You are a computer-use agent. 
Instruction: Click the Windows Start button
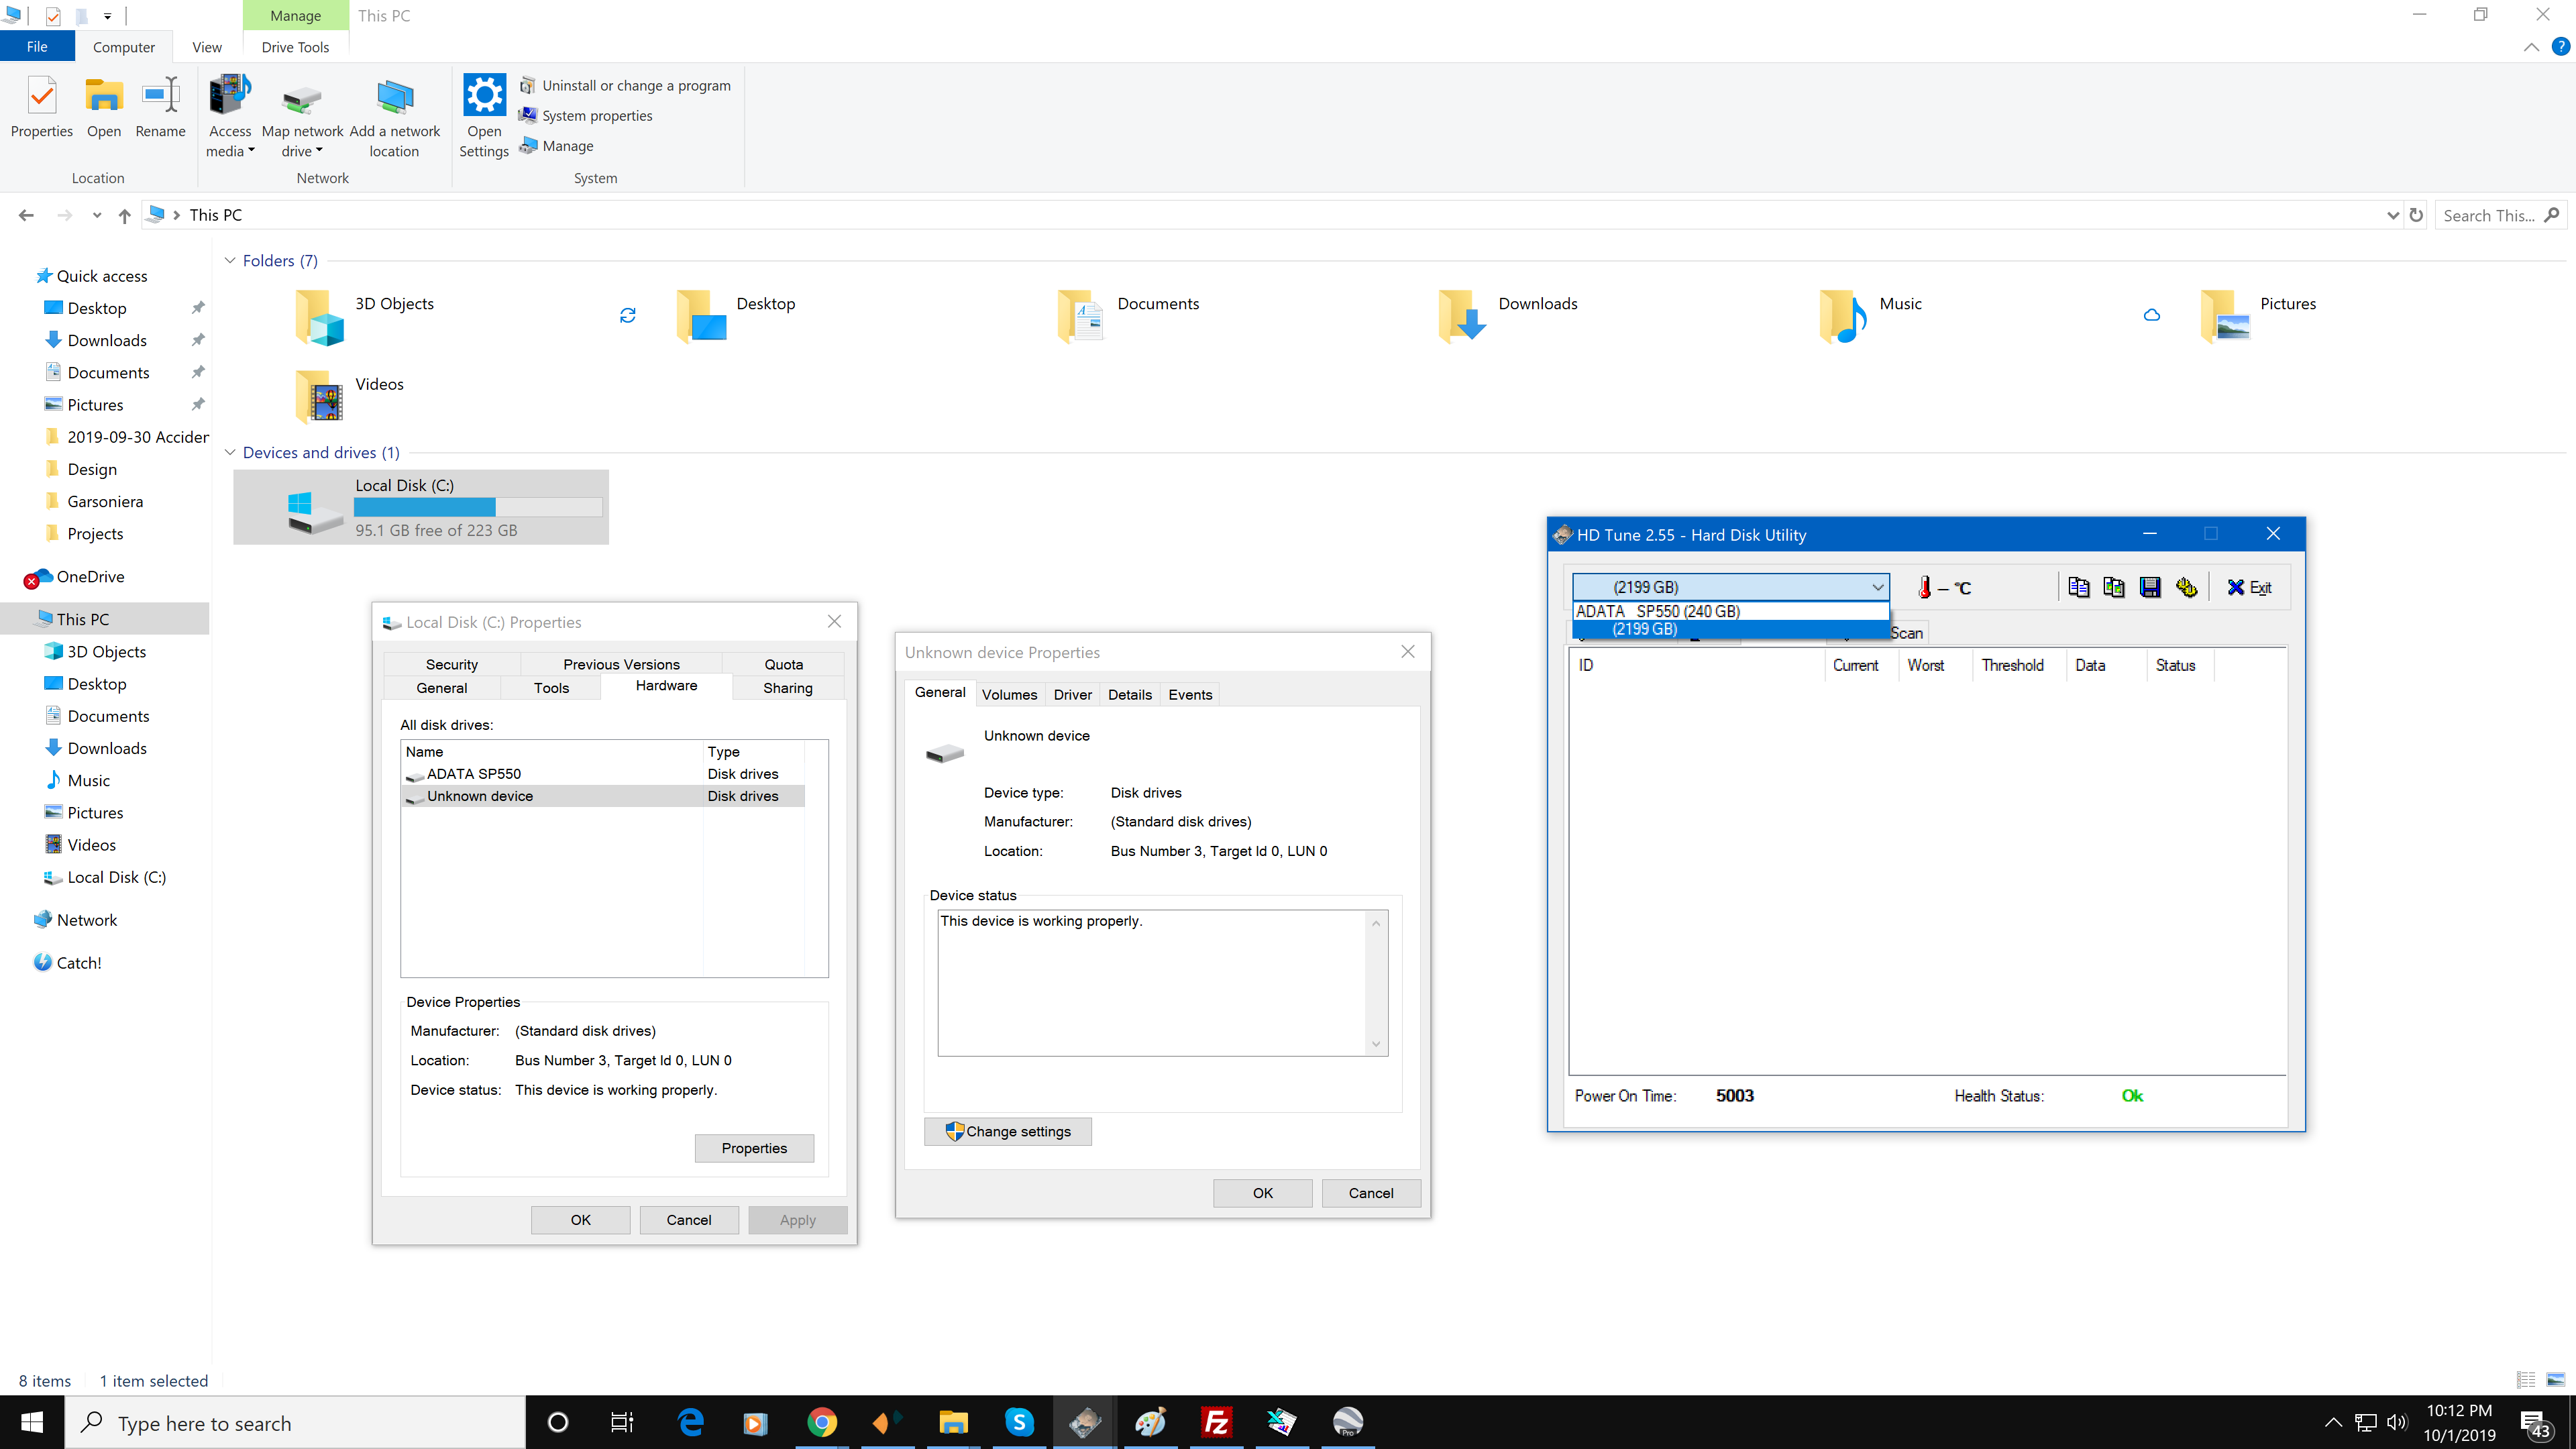tap(32, 1422)
